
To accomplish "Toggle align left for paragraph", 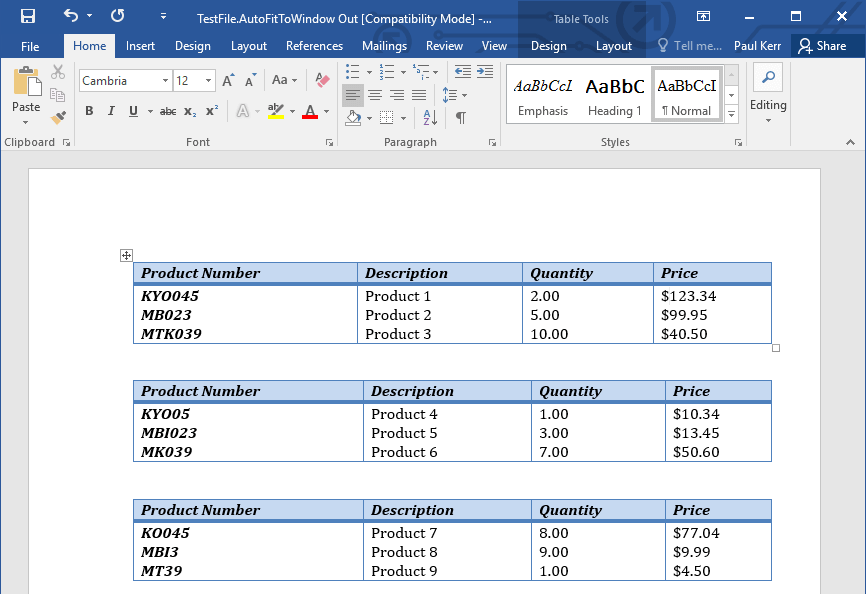I will point(352,95).
